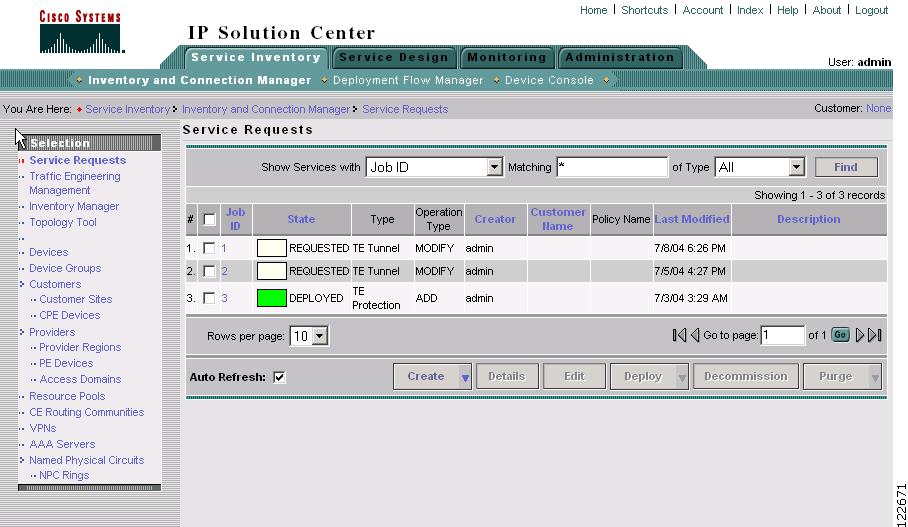Expand the Named Physical Circuits arrow
Viewport: 908px width, 527px height.
(22, 460)
